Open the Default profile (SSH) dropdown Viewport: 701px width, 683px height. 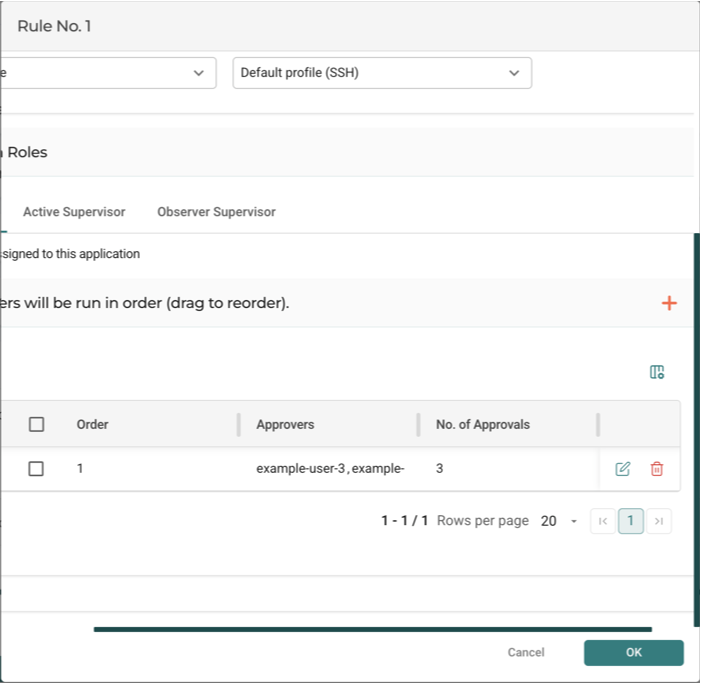pyautogui.click(x=382, y=73)
